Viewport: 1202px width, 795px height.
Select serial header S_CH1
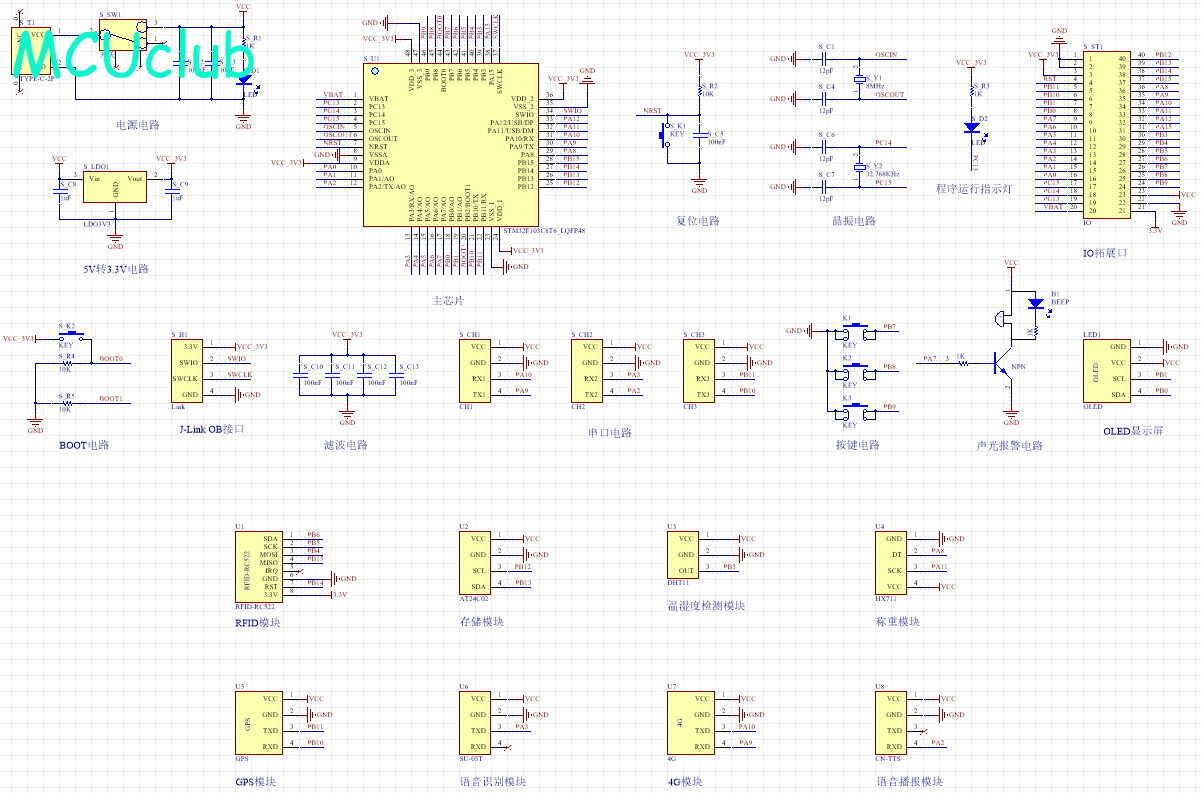(x=477, y=371)
